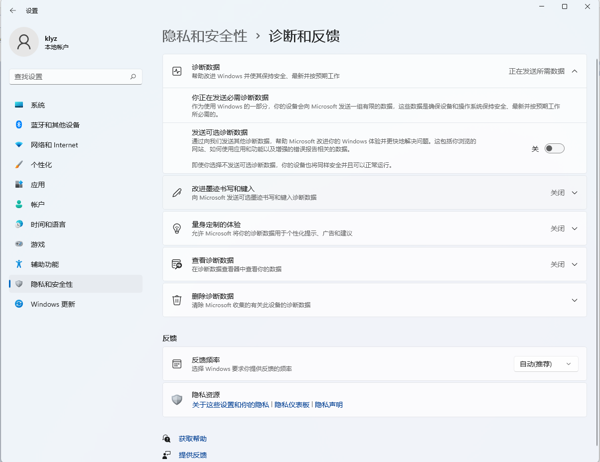Image resolution: width=600 pixels, height=462 pixels.
Task: Click the 查看诊断数据 viewer icon
Action: pos(177,264)
